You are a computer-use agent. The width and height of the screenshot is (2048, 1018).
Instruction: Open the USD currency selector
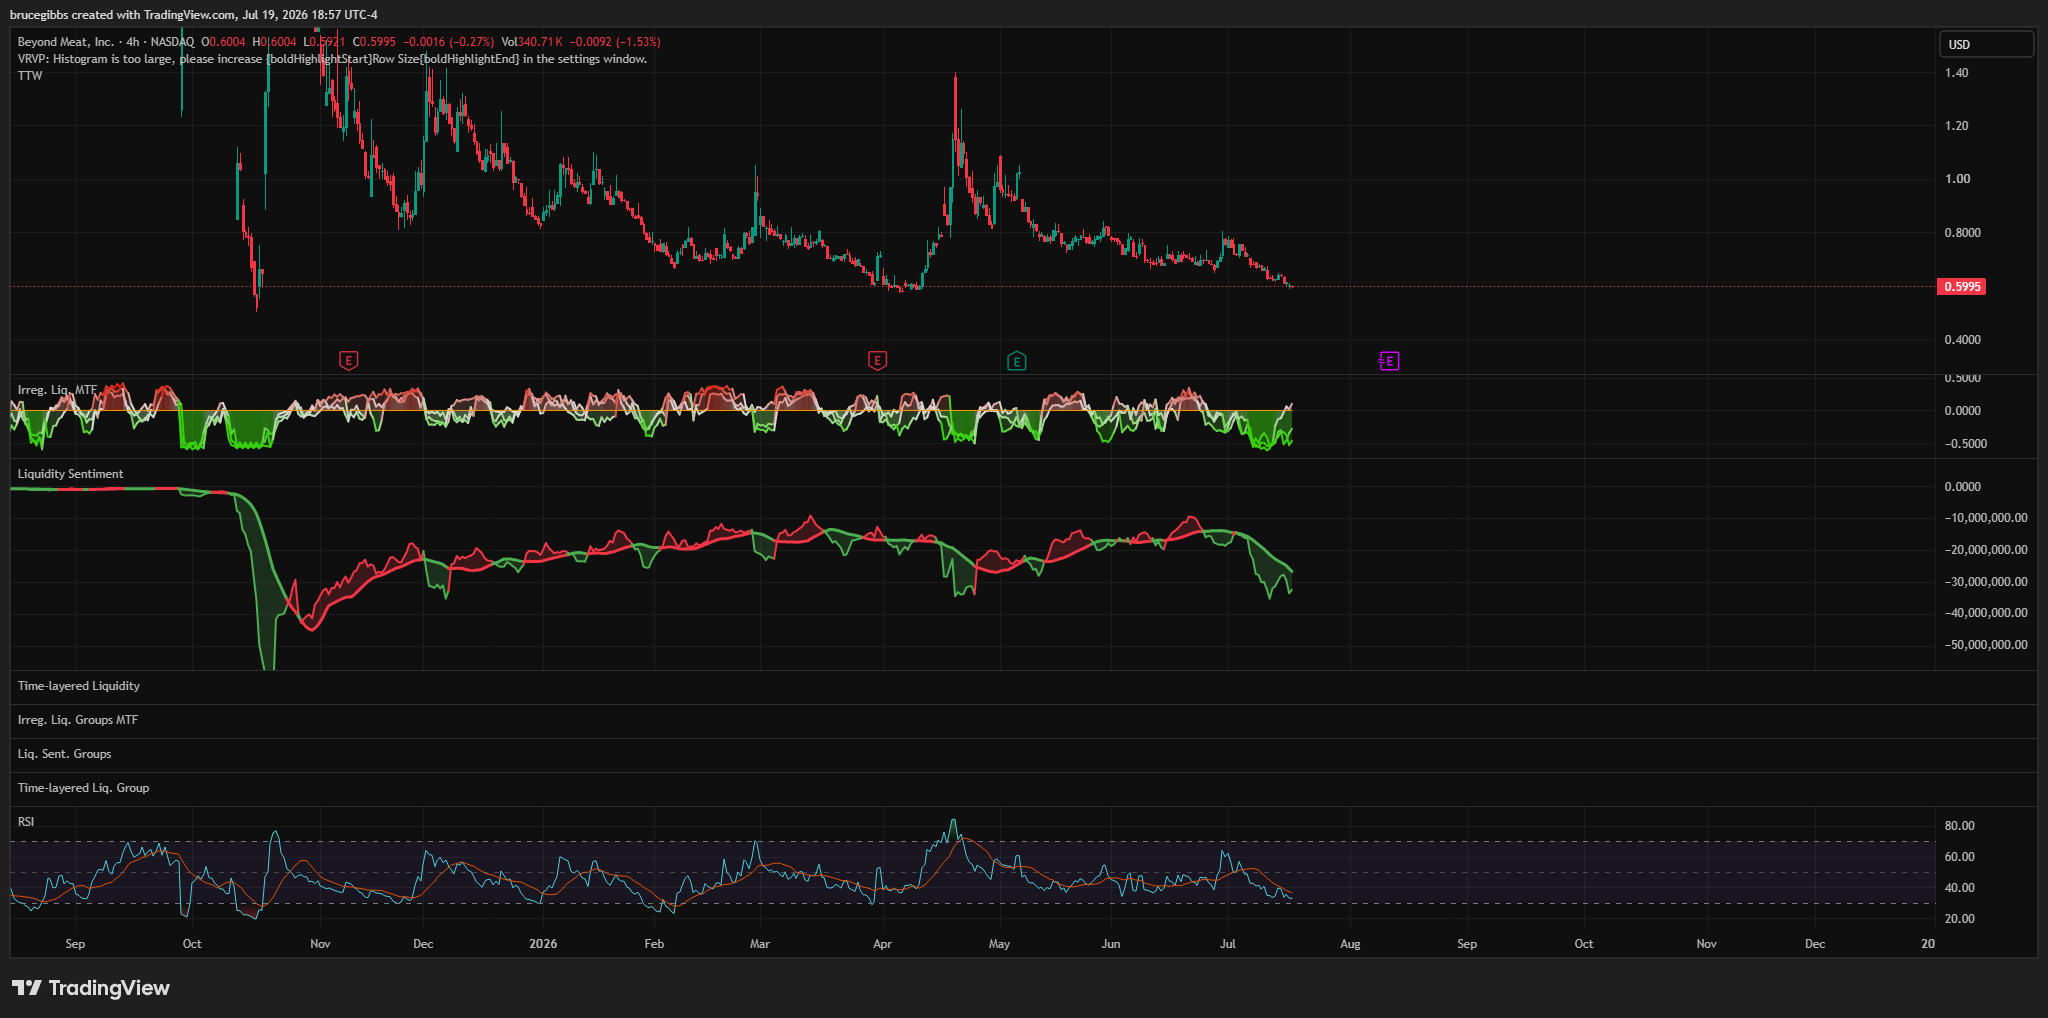point(1986,44)
